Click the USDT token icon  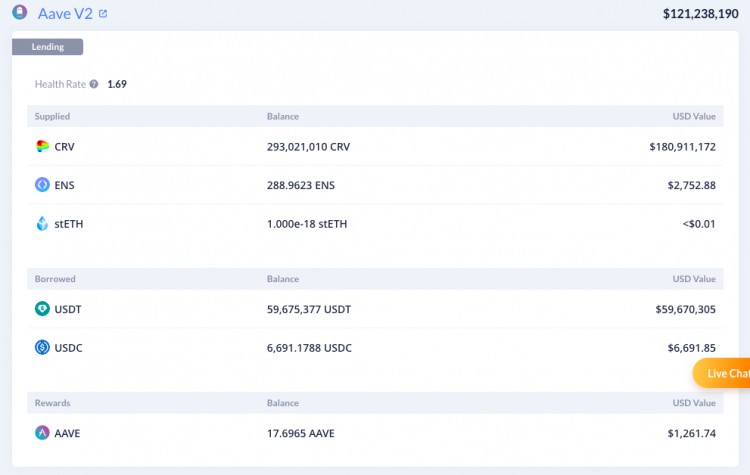click(x=42, y=309)
